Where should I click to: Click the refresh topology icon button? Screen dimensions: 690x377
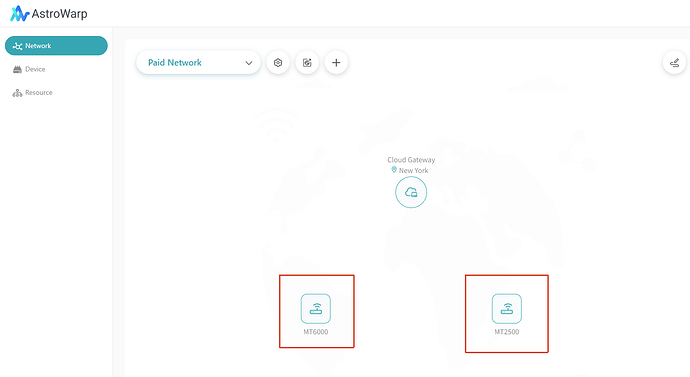307,62
